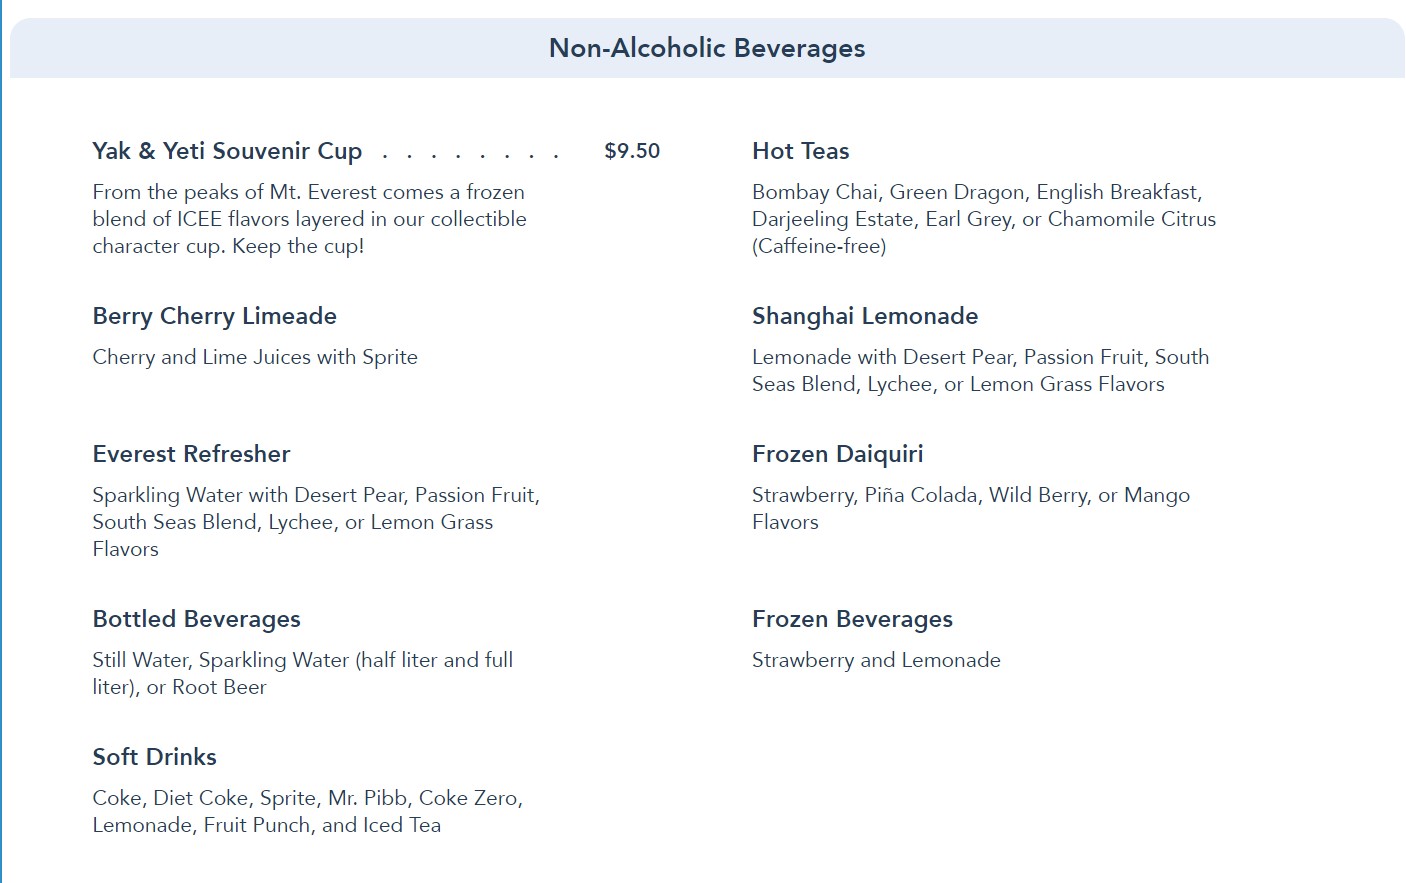
Task: Select the Yak & Yeti Souvenir Cup title
Action: [x=227, y=151]
